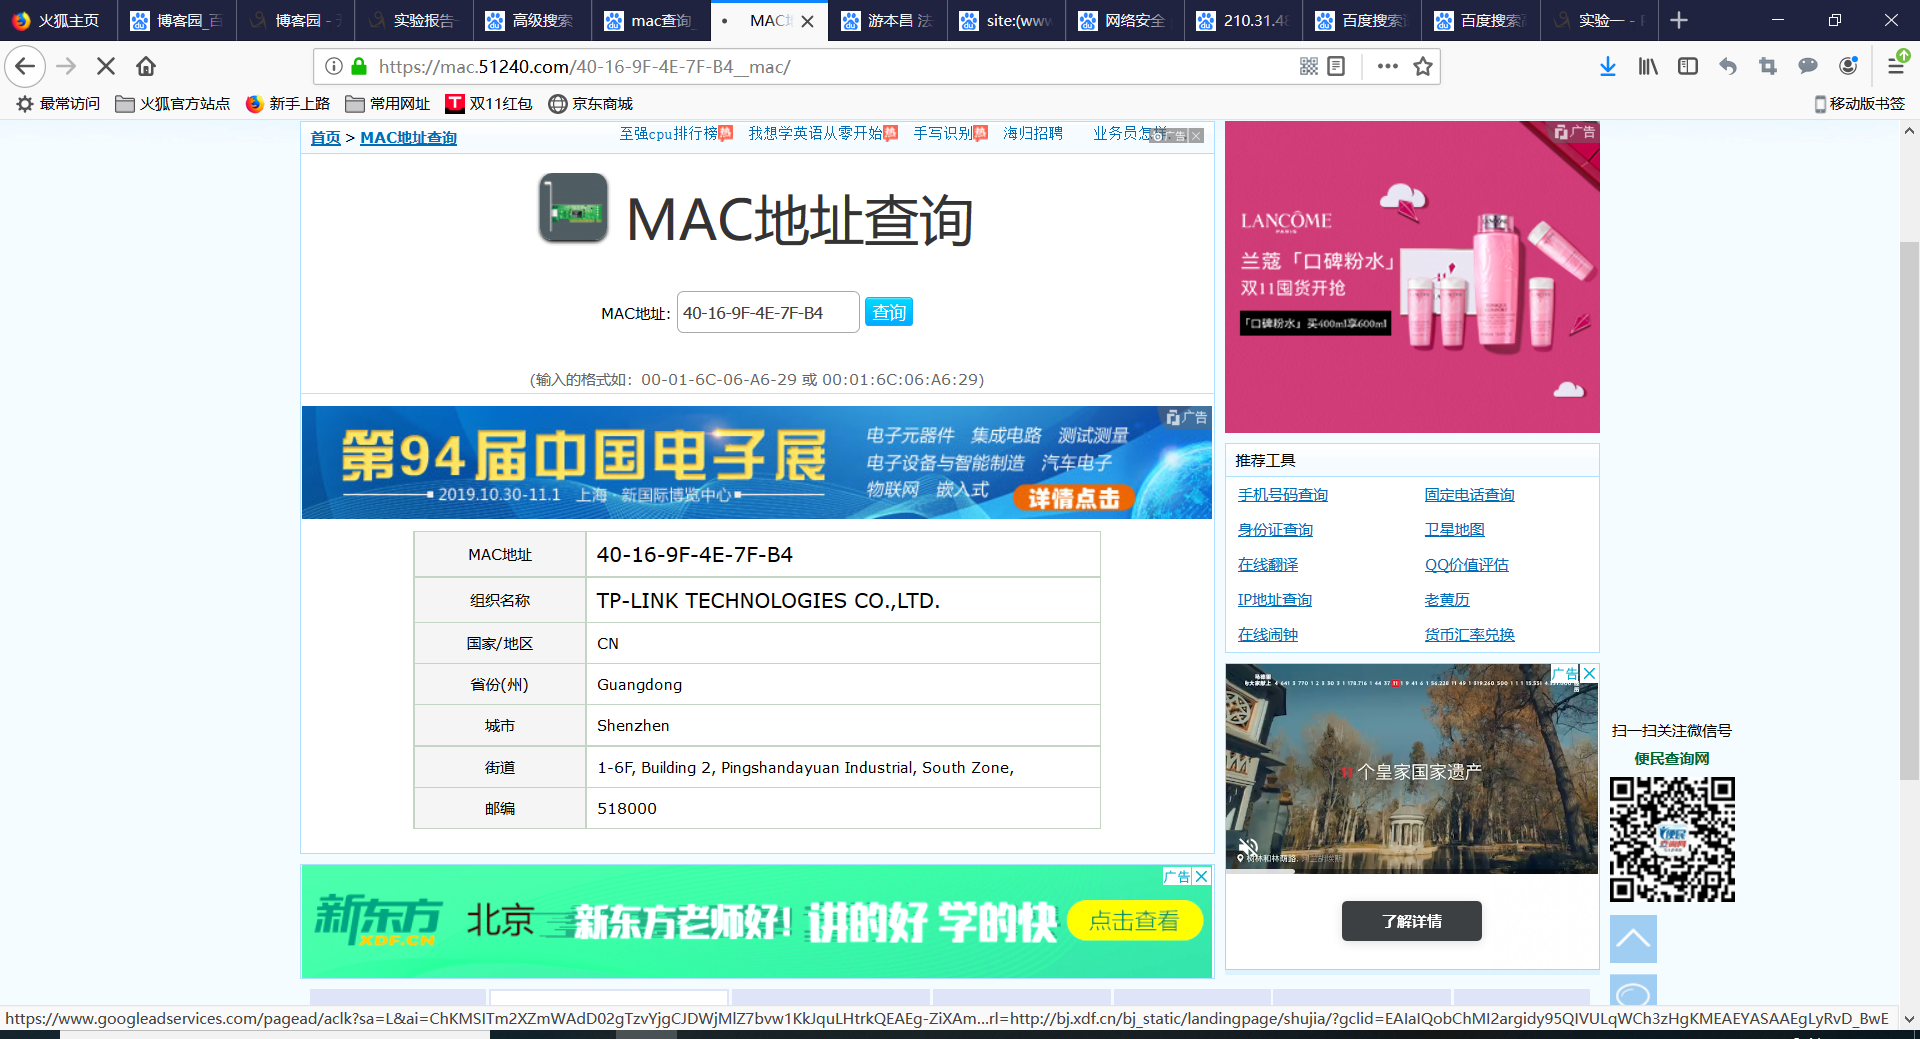Open the 卫星地图 tool link
Image resolution: width=1920 pixels, height=1039 pixels.
1455,530
